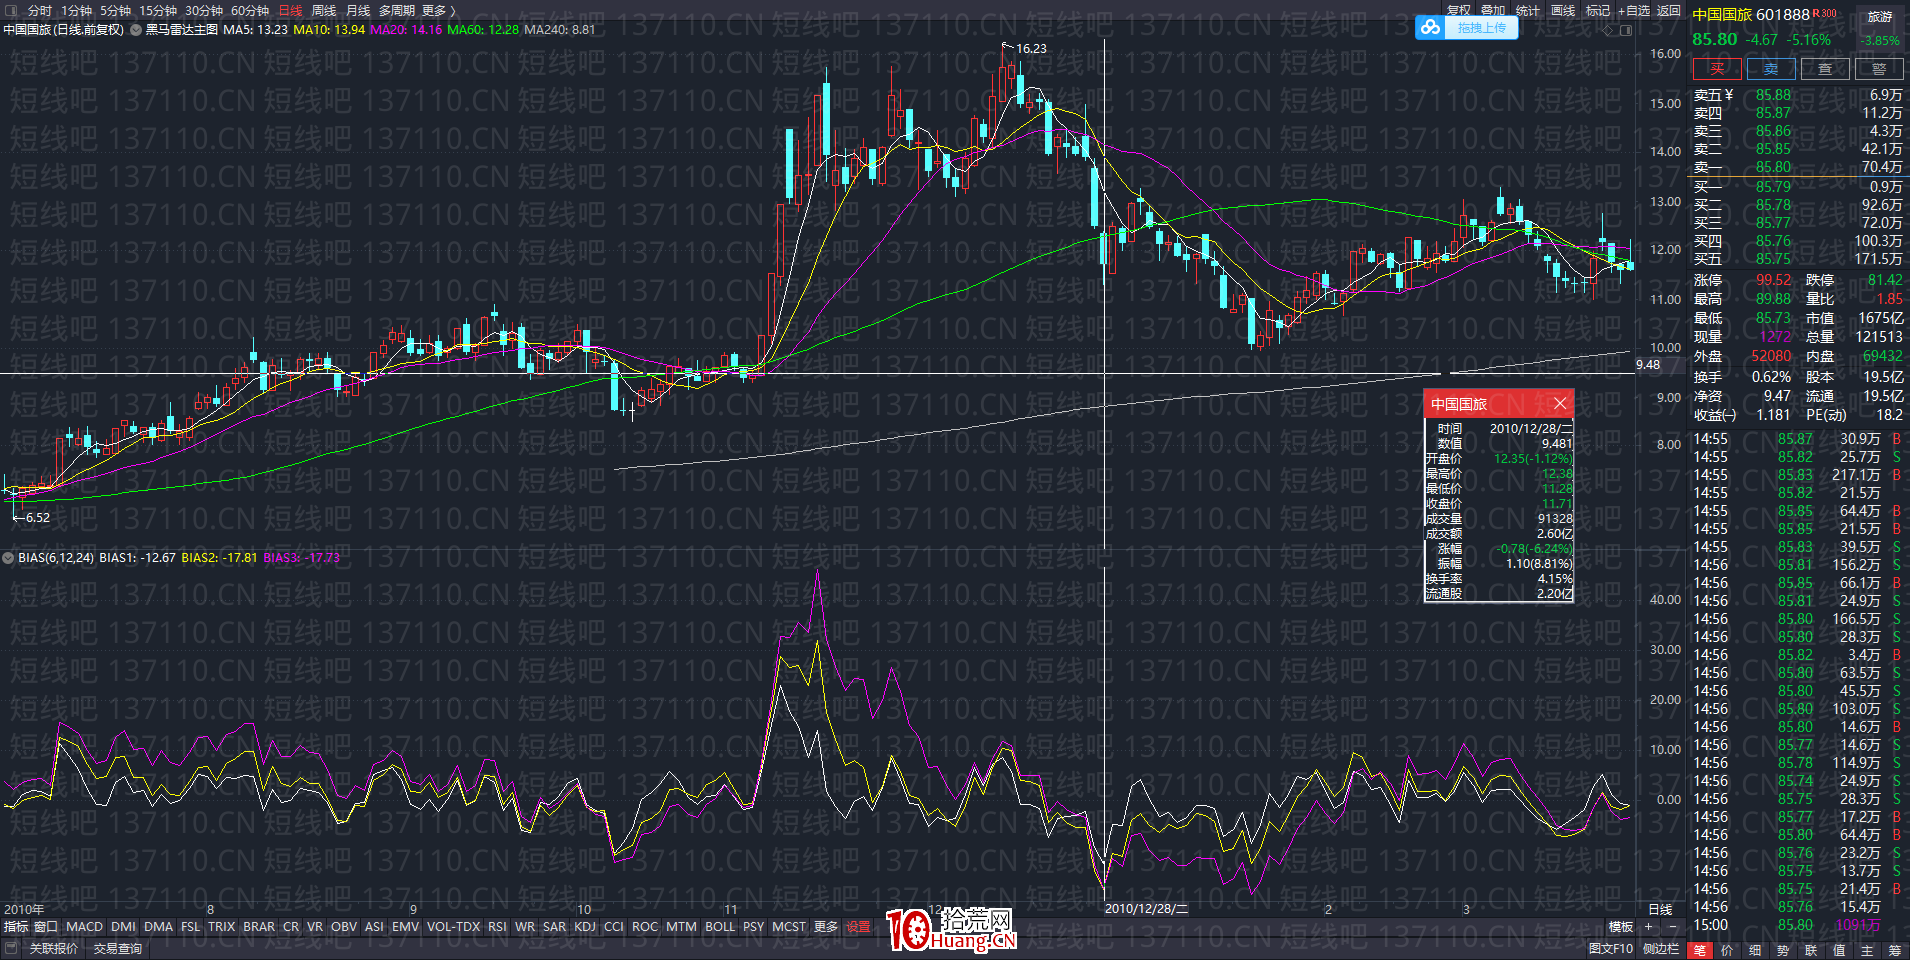Image resolution: width=1910 pixels, height=960 pixels.
Task: Toggle 复权 price adjustment
Action: pos(1459,10)
